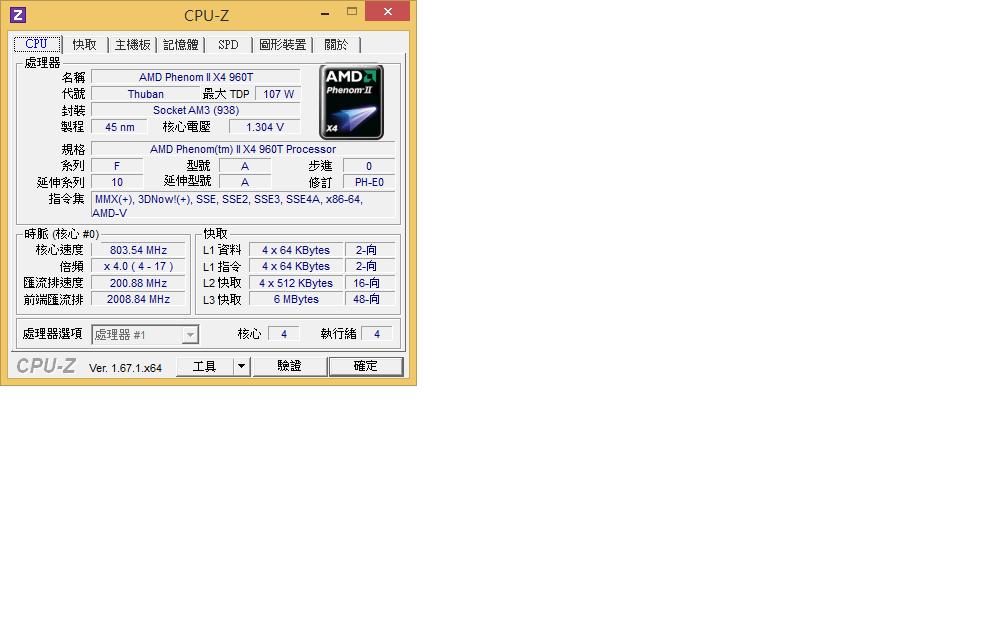Select the specification 'AMD Phenom(tm) II X4 960T Processor'
1008x630 pixels.
243,149
